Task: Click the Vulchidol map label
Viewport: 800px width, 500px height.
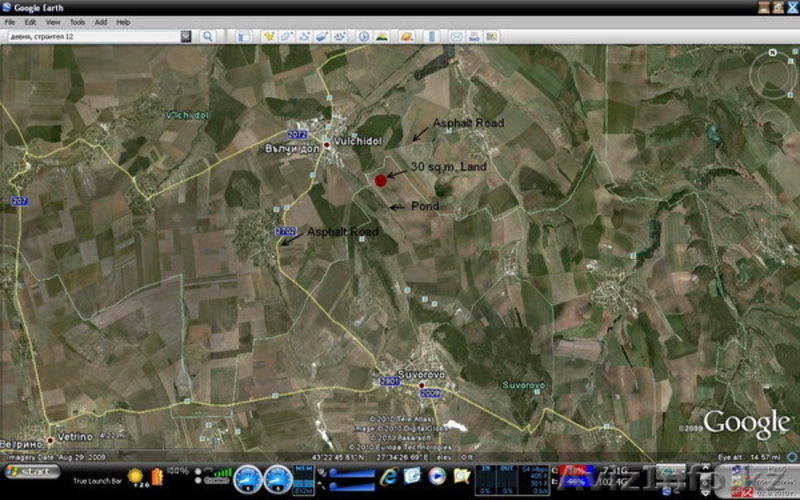Action: (x=357, y=141)
